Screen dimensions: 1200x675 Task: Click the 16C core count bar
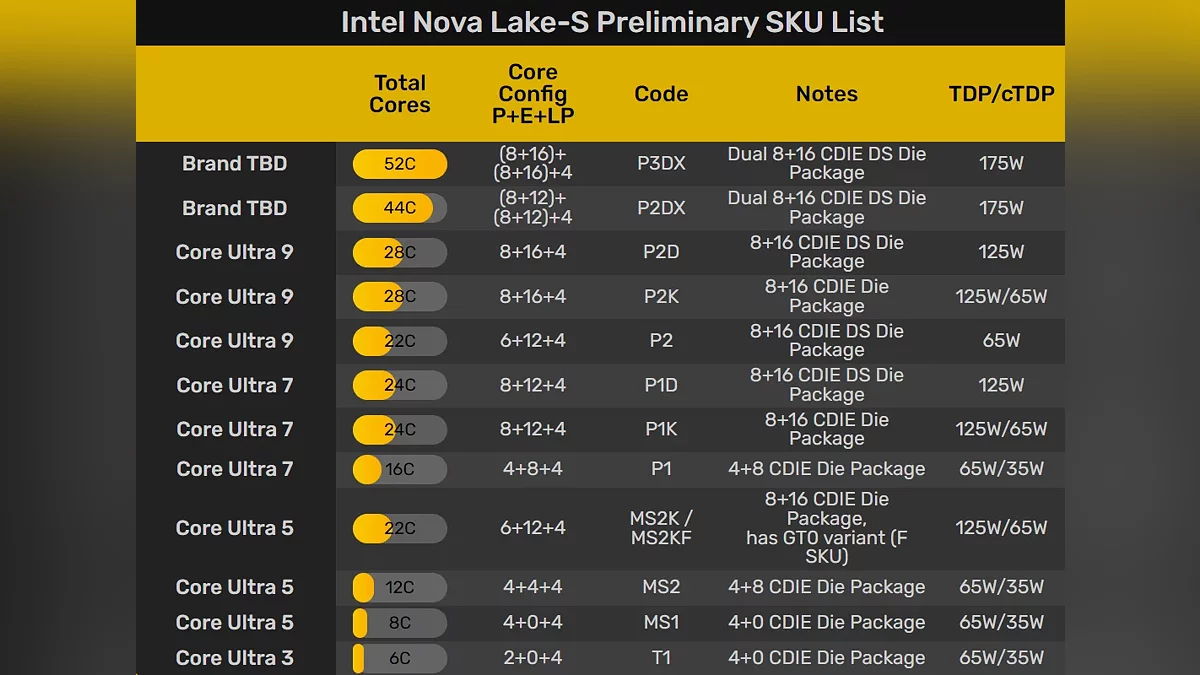click(x=400, y=469)
